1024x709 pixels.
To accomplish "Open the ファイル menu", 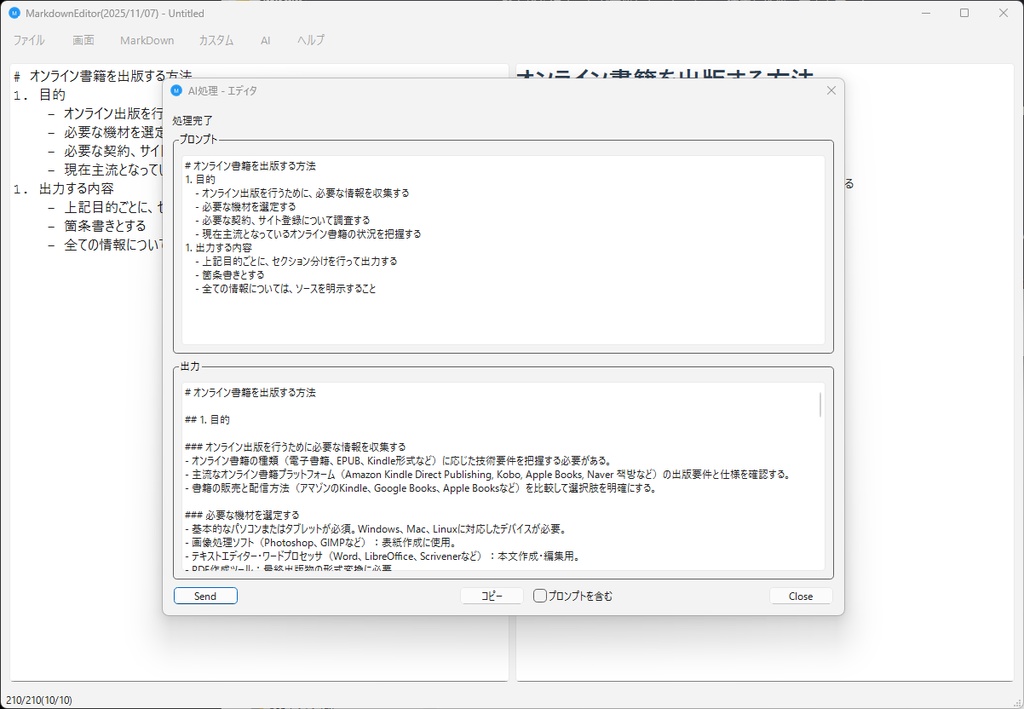I will 29,40.
